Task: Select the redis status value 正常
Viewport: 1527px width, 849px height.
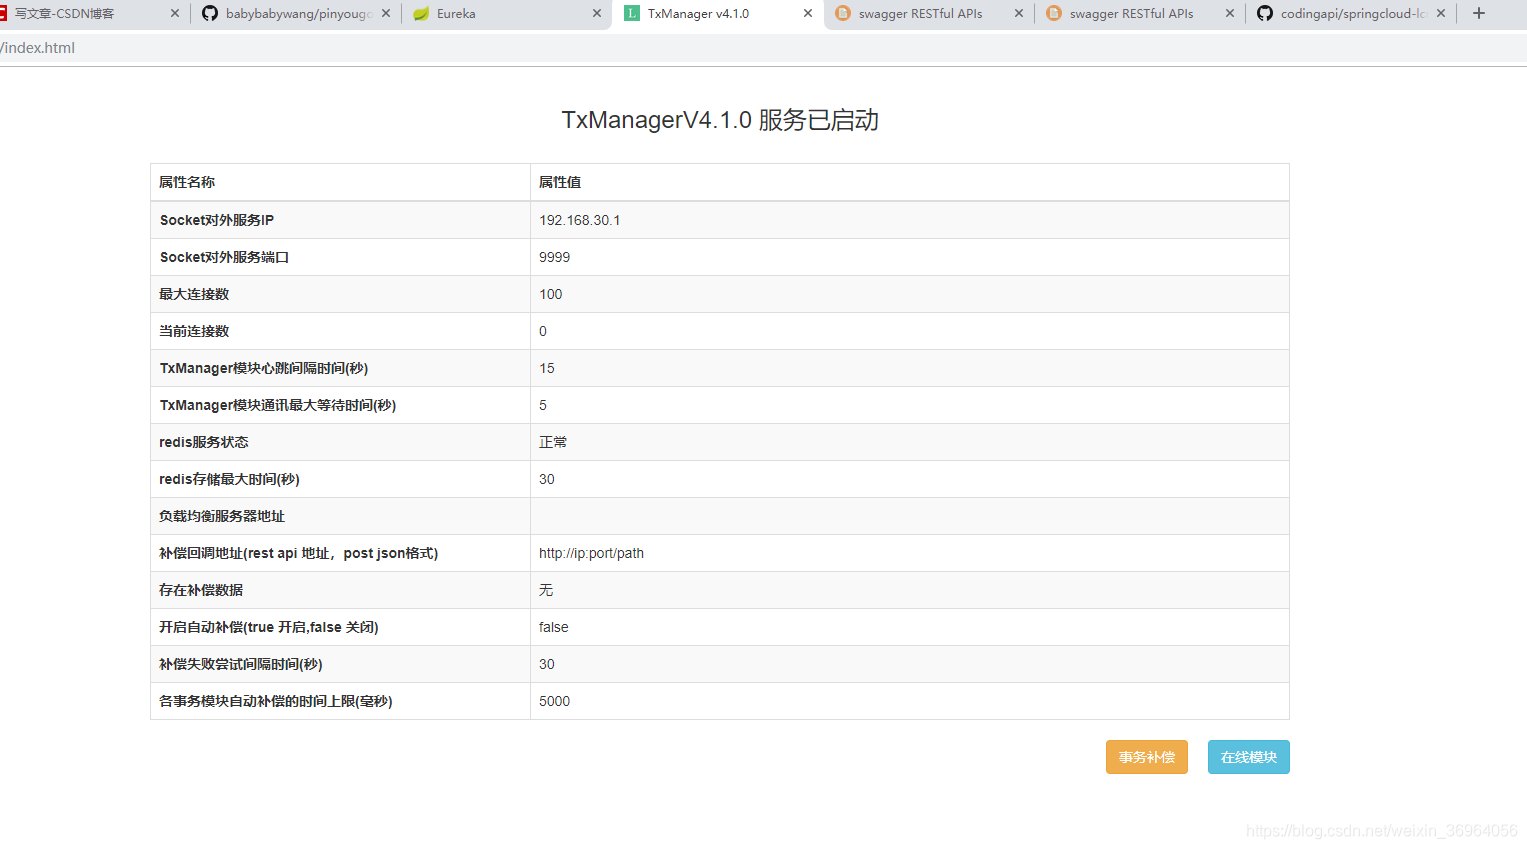Action: click(x=553, y=442)
